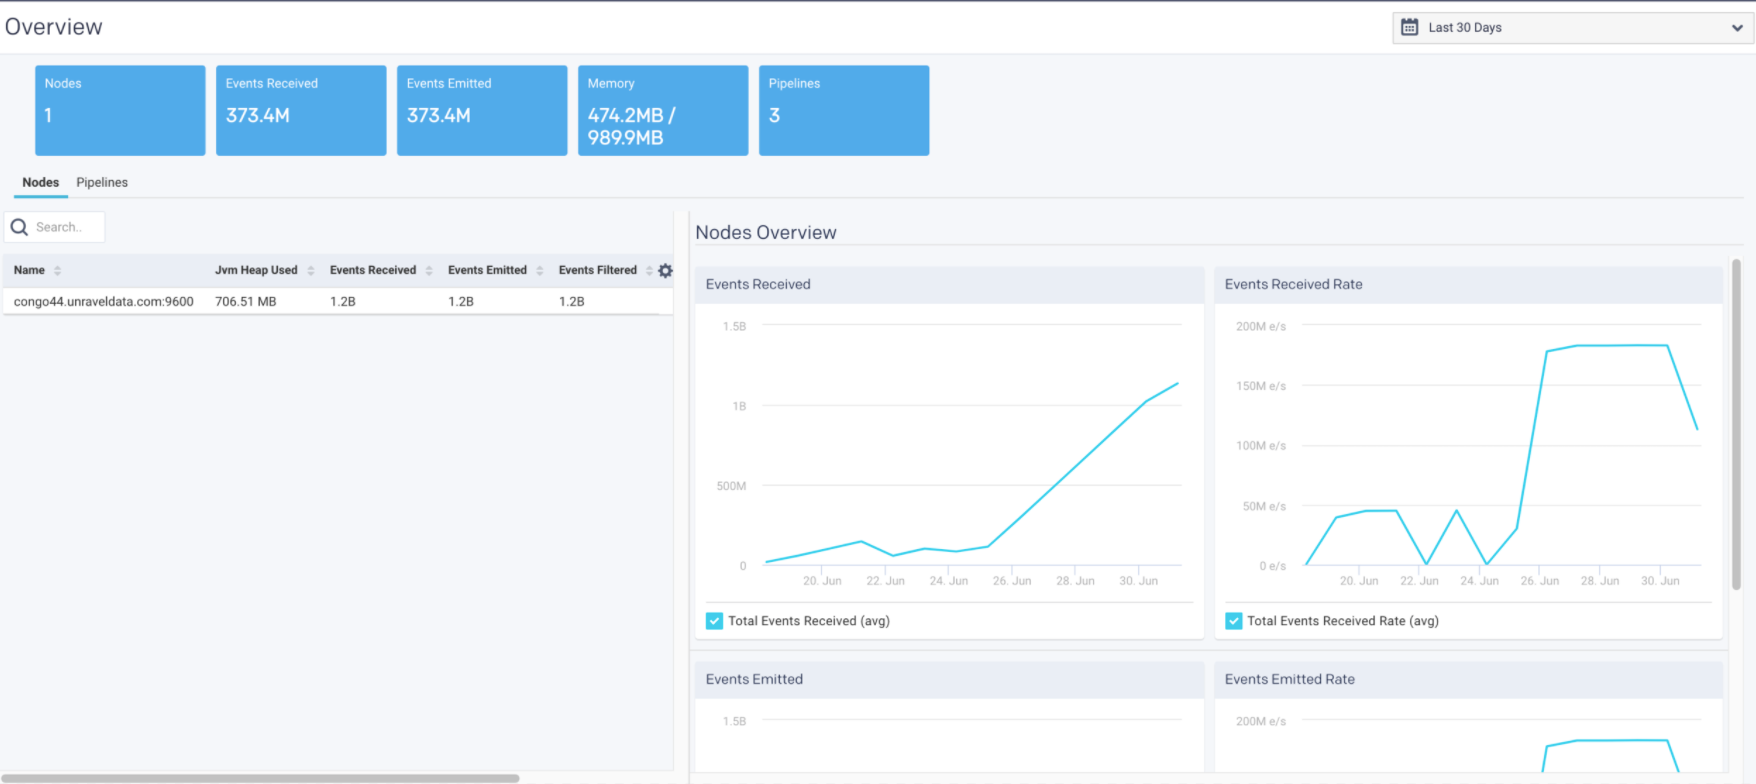The width and height of the screenshot is (1756, 784).
Task: Select the Events Received summary card
Action: 301,110
